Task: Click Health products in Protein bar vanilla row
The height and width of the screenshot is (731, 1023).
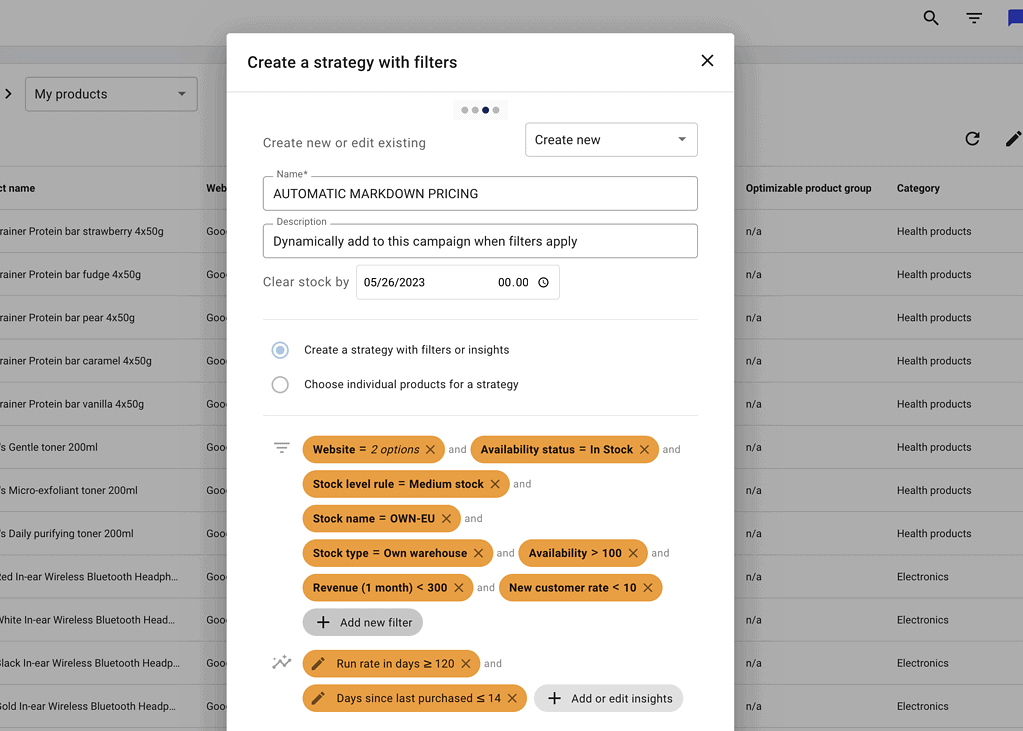Action: click(x=934, y=404)
